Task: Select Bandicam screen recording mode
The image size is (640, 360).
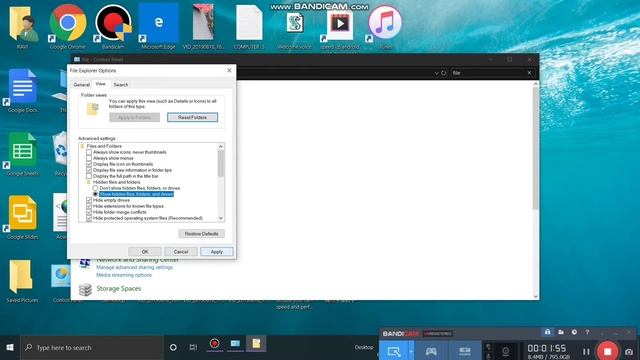Action: point(394,351)
